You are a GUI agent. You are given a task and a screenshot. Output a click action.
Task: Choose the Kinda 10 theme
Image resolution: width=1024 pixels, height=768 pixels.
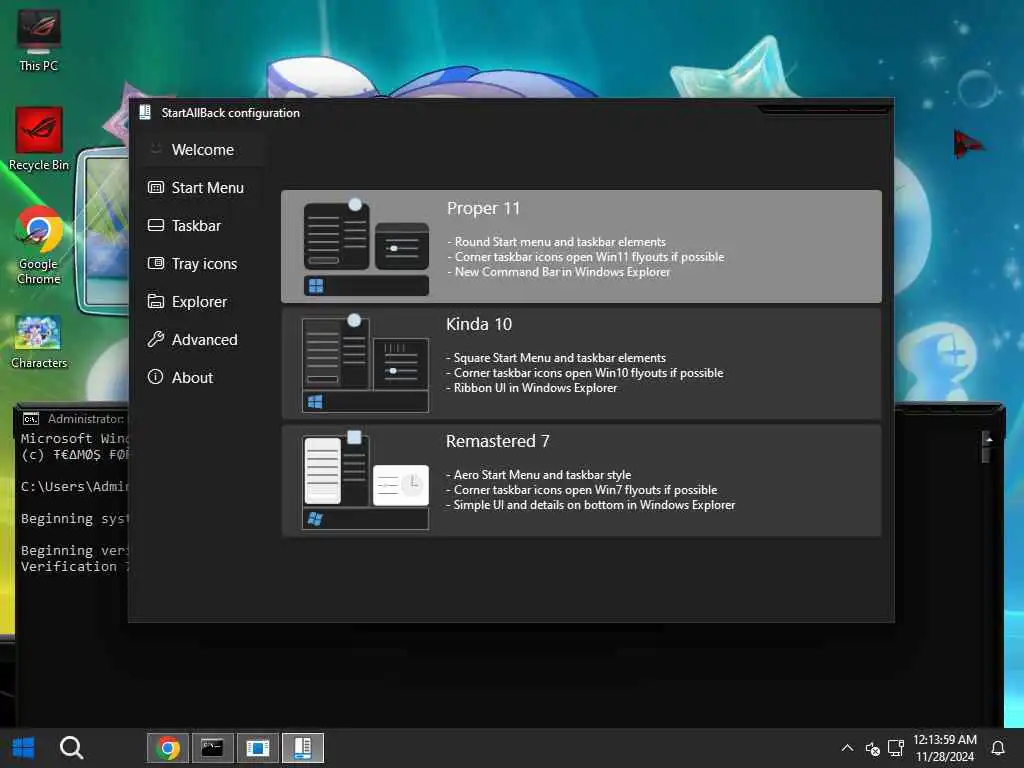[581, 363]
